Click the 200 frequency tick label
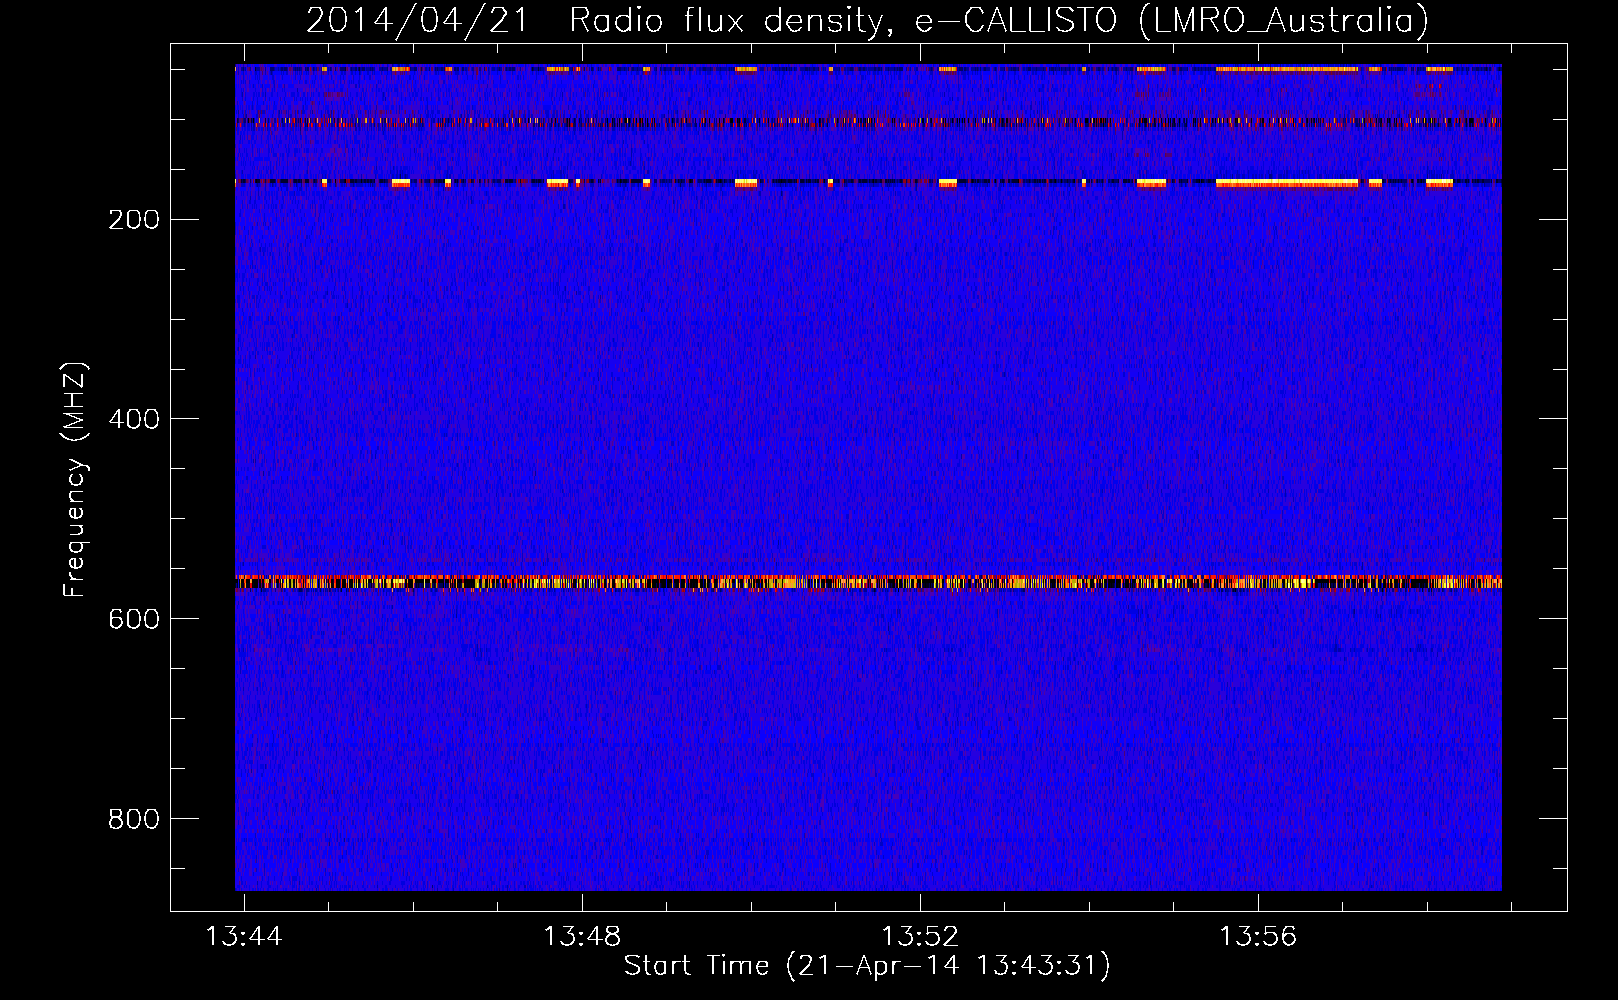This screenshot has height=1000, width=1618. (x=134, y=219)
